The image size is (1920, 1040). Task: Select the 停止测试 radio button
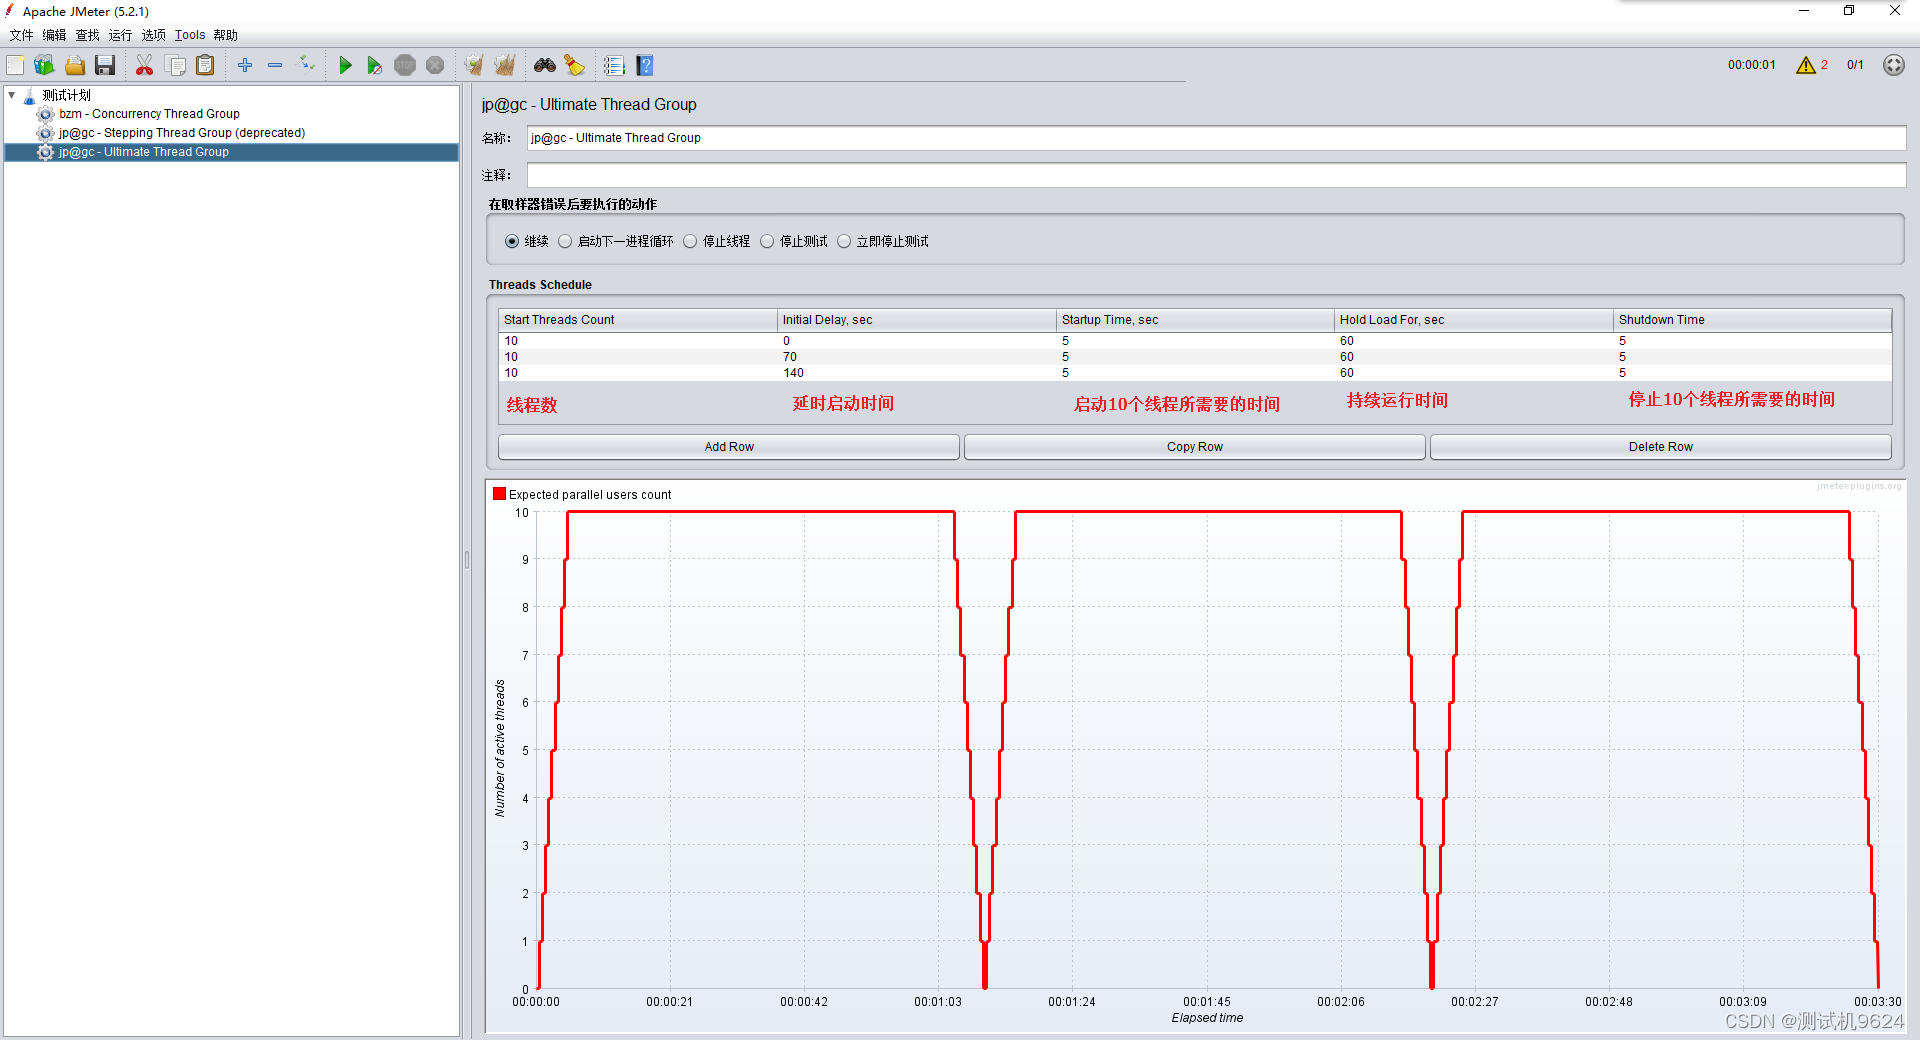[767, 241]
